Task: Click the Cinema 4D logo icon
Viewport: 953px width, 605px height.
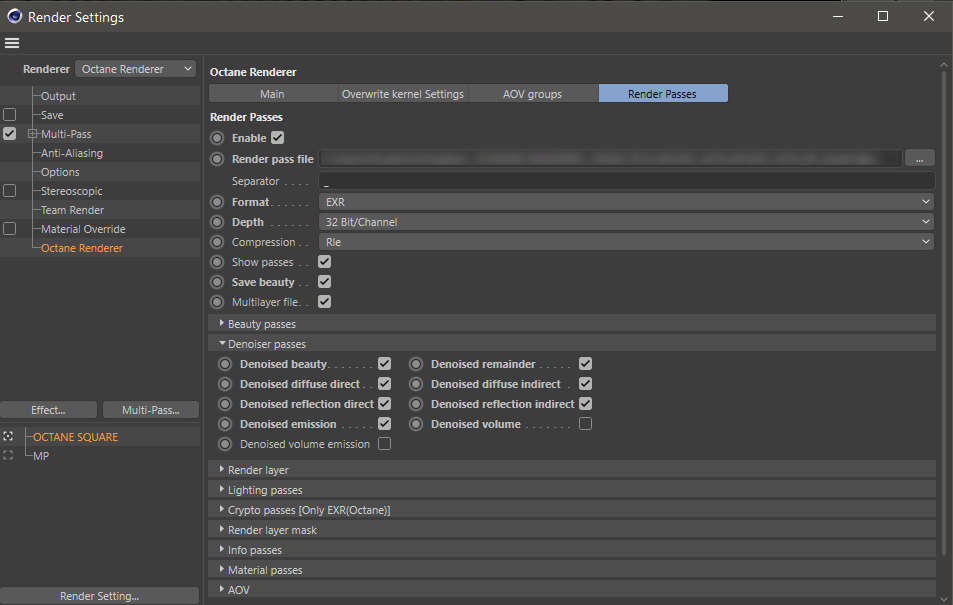Action: pyautogui.click(x=13, y=17)
